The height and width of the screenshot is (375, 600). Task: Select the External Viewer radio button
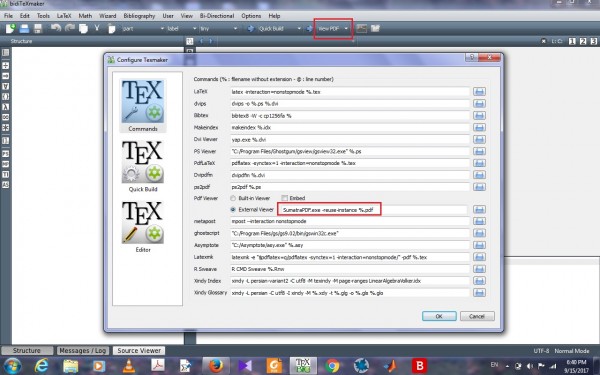233,210
